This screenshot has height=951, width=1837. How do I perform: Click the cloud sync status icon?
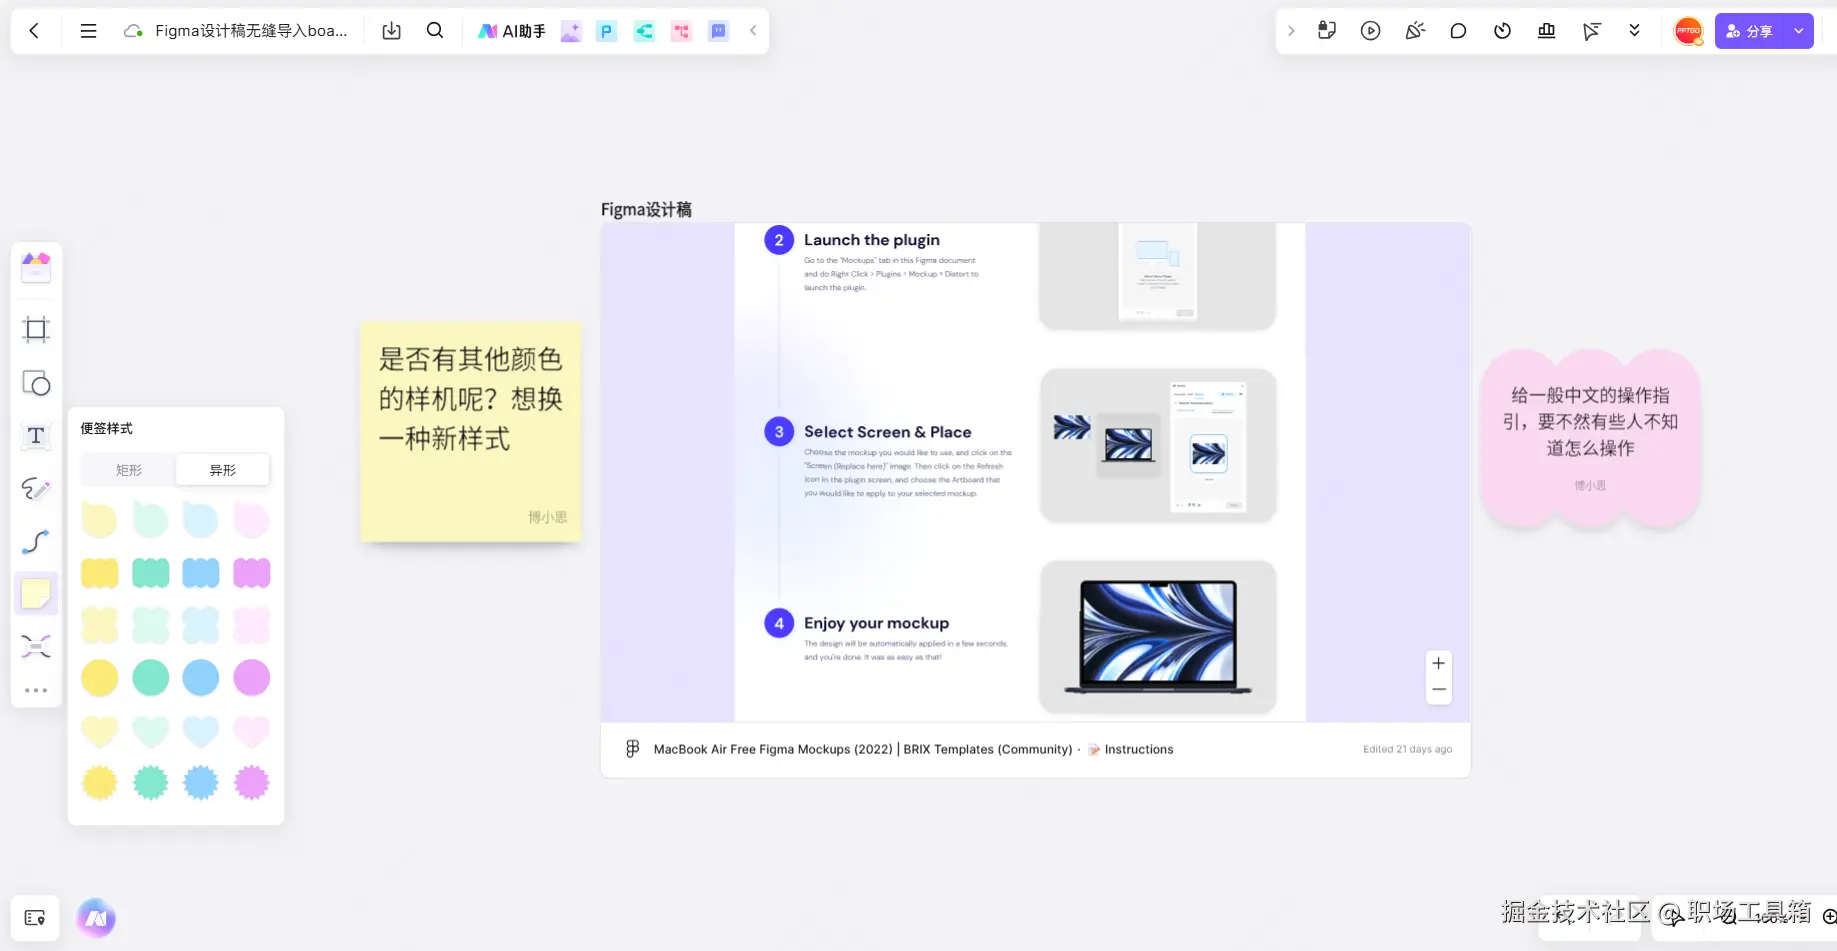[x=133, y=31]
